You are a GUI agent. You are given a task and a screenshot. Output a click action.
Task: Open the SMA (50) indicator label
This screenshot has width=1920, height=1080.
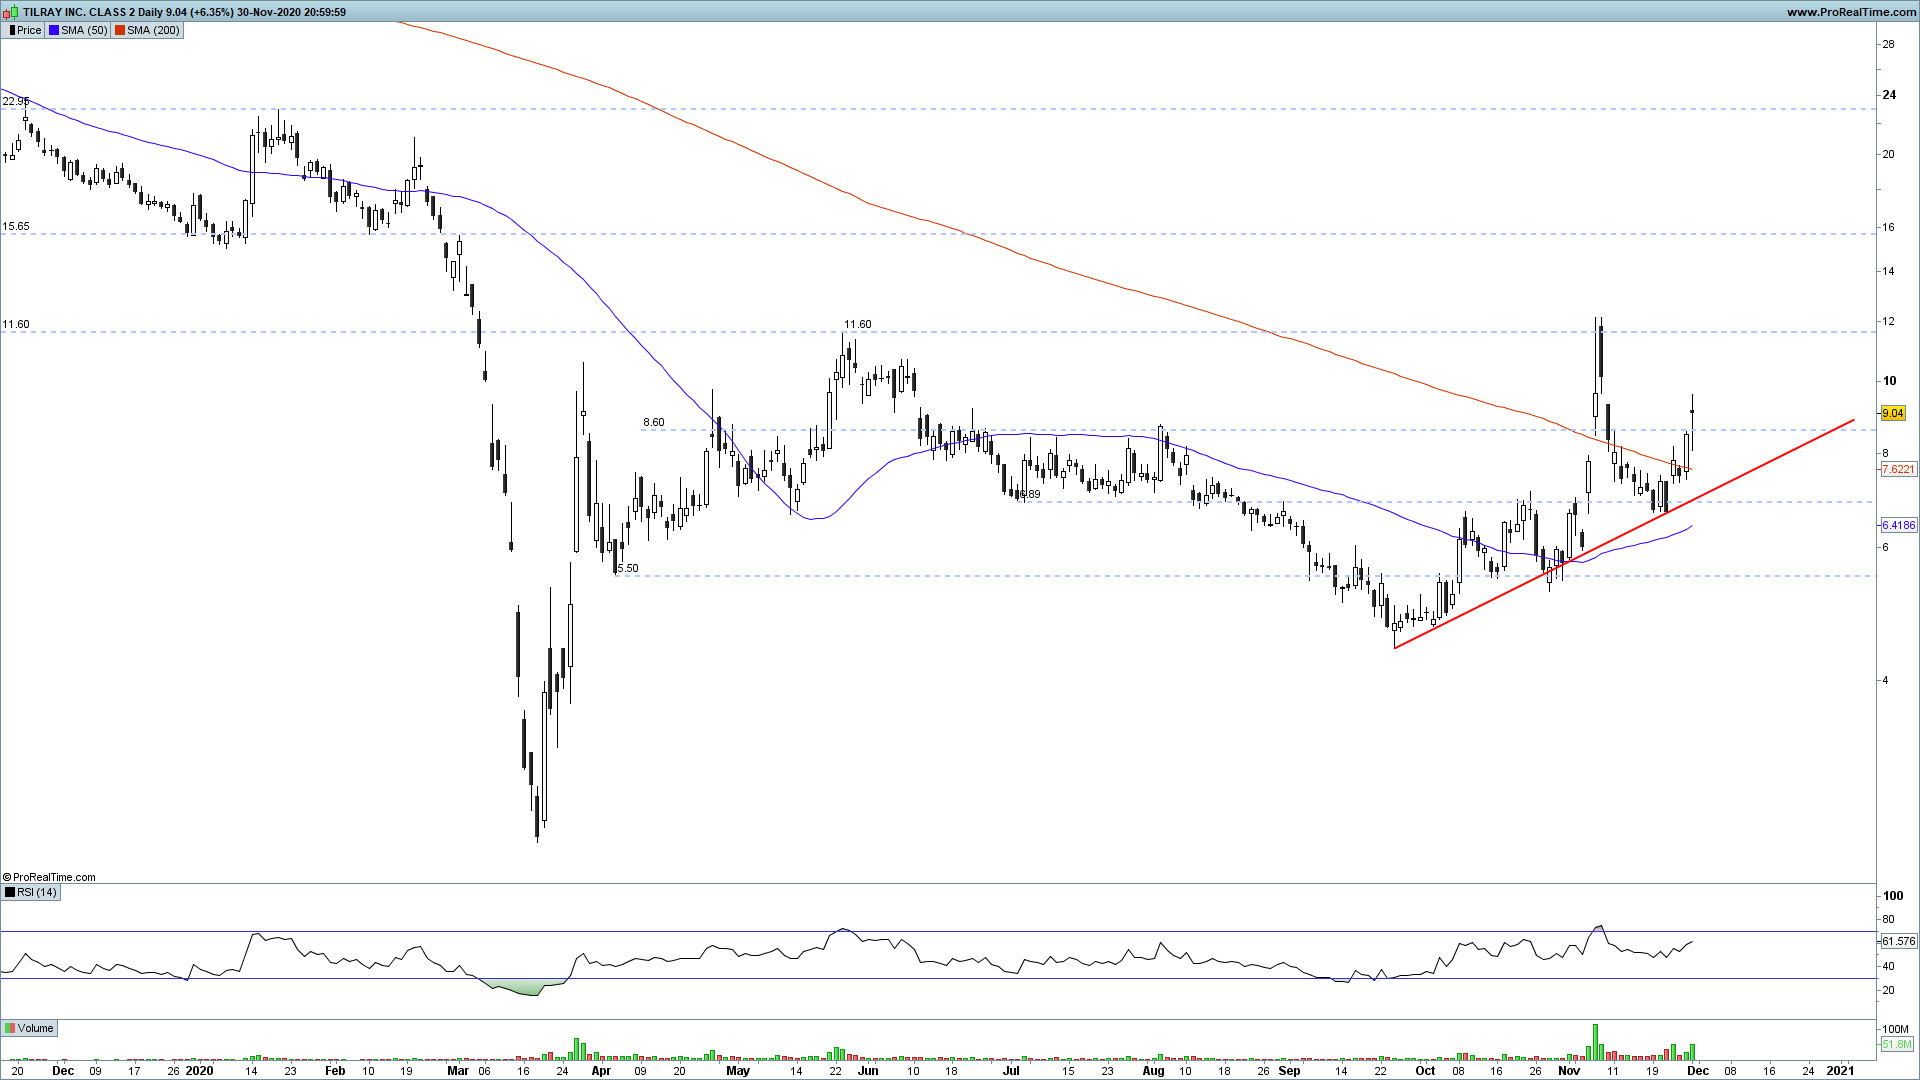(x=84, y=30)
